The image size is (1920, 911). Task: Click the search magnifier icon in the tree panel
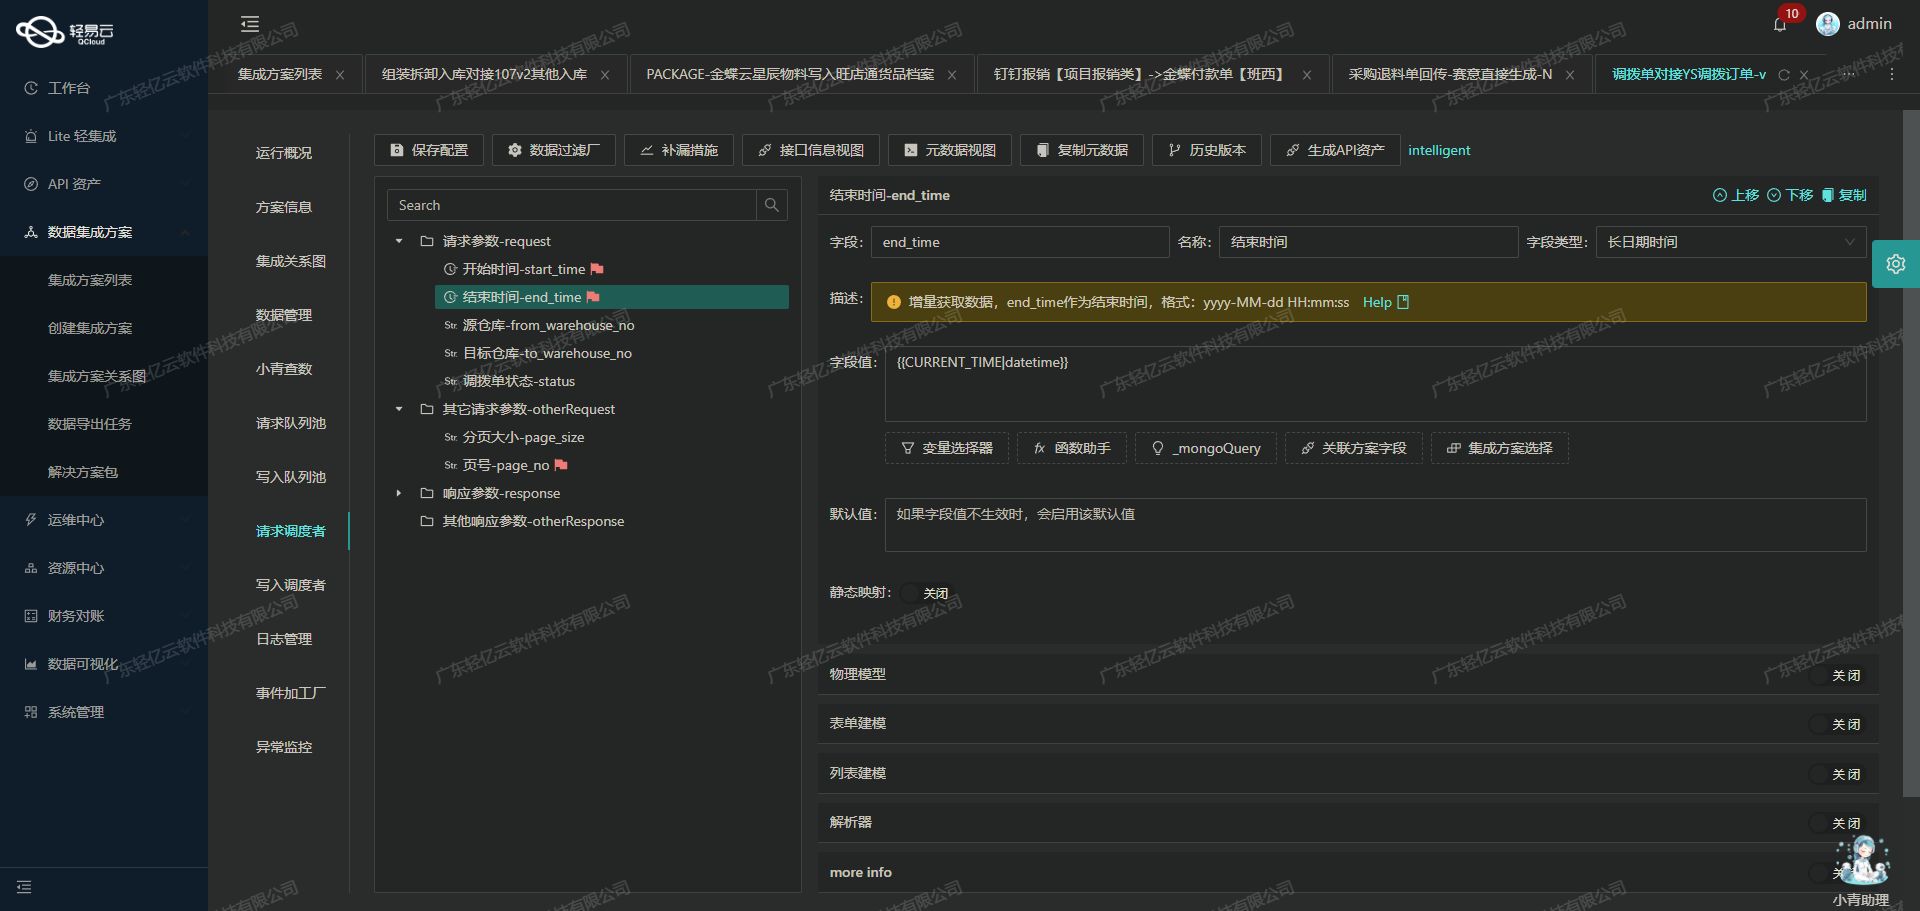[772, 205]
